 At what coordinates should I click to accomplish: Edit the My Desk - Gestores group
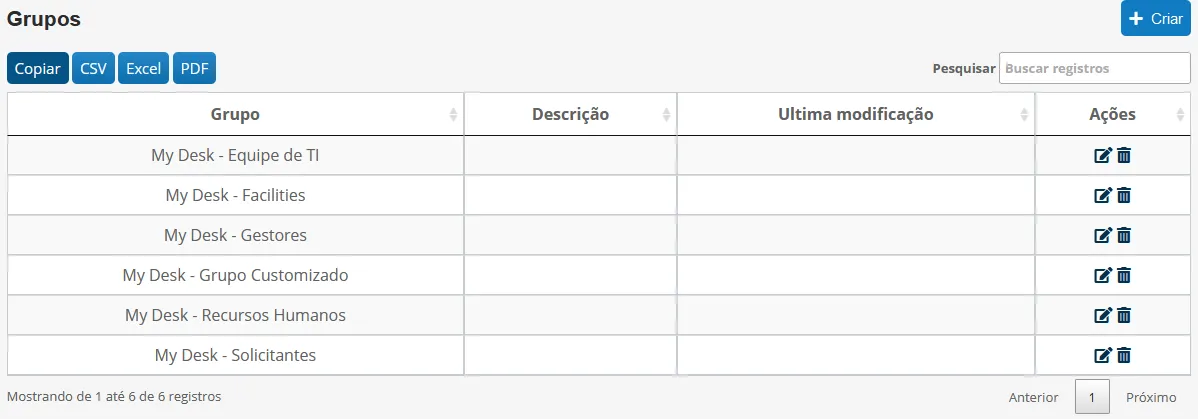point(1102,235)
